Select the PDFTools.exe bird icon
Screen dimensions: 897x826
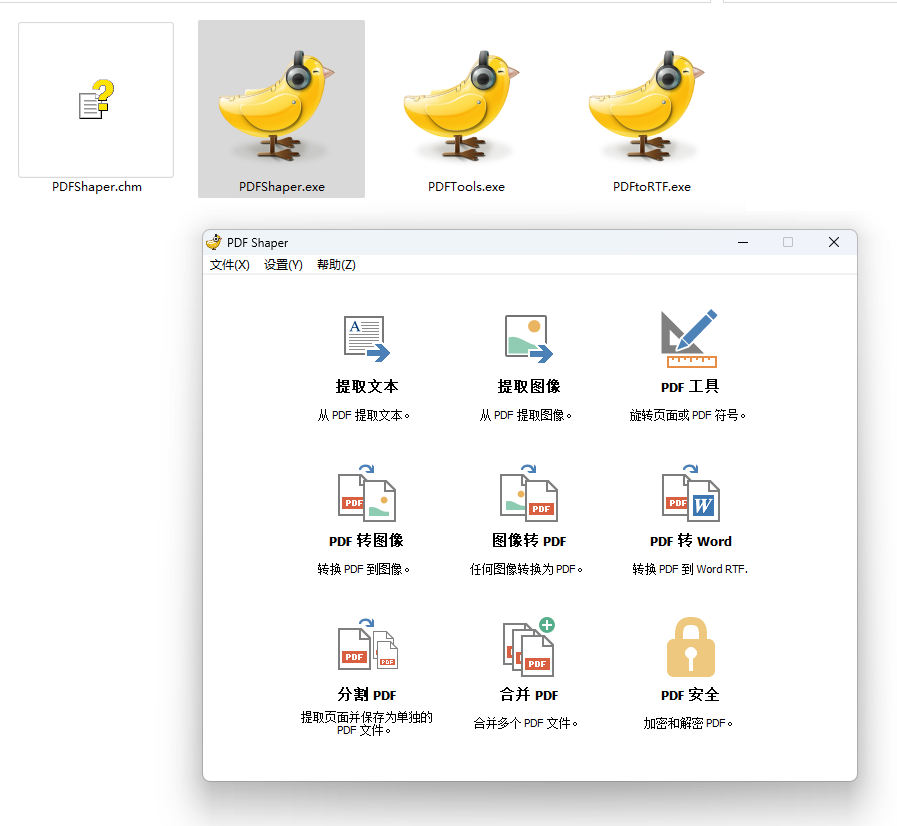tap(462, 104)
